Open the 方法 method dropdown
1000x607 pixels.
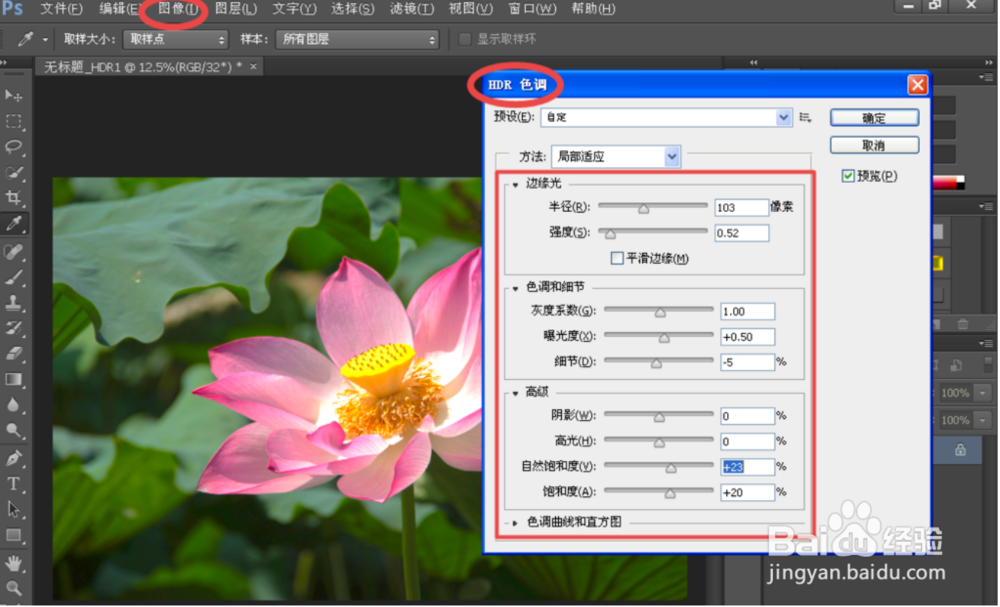click(615, 156)
